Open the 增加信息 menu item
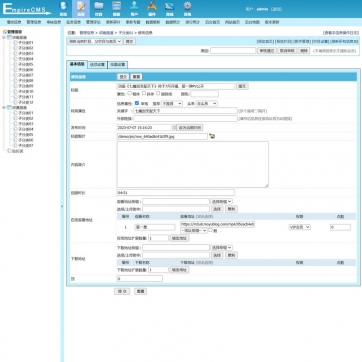Screen dimensions: 362x362 tap(14, 22)
